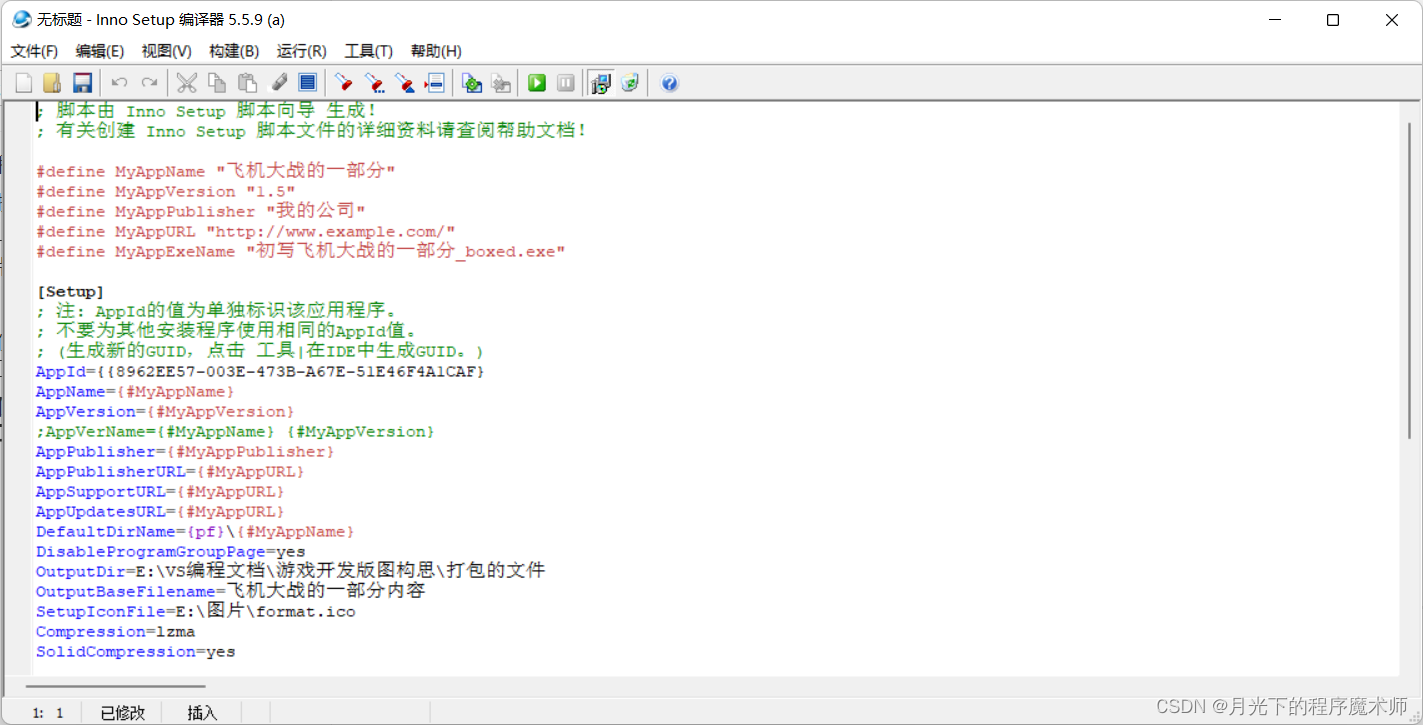Click the '[Setup]' section header

(x=70, y=291)
